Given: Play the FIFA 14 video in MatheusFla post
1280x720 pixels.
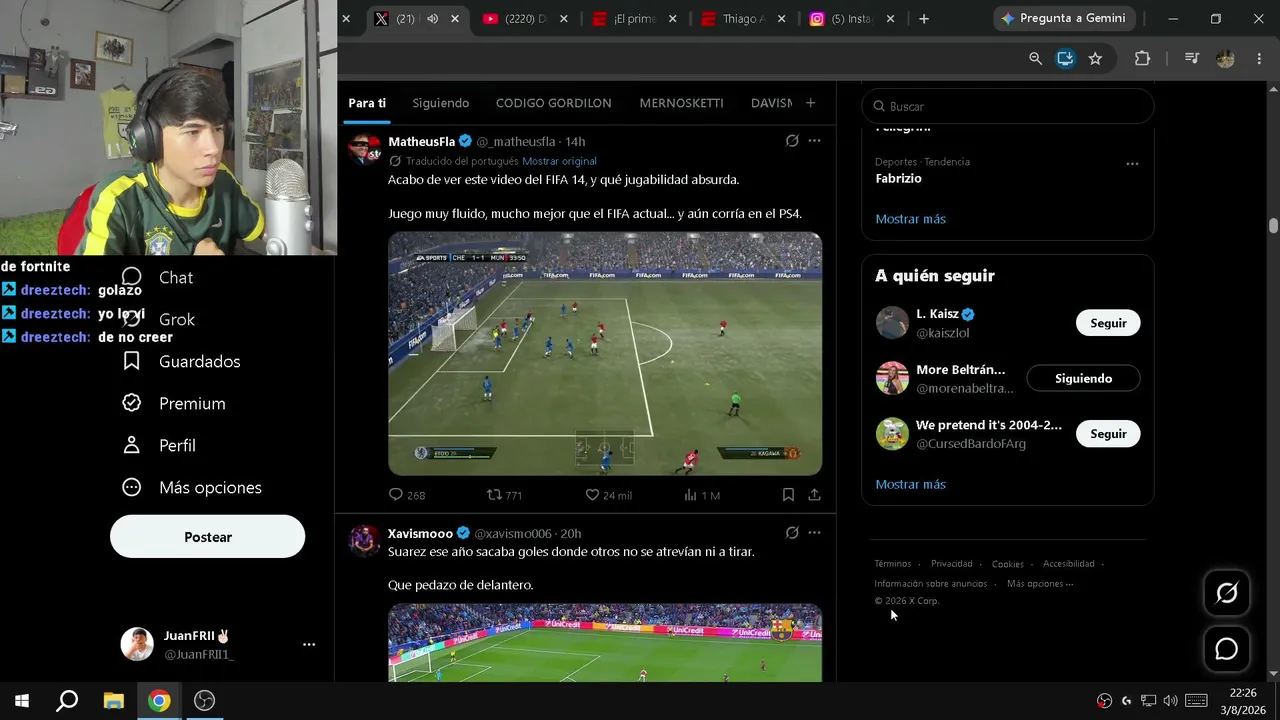Looking at the screenshot, I should pyautogui.click(x=605, y=354).
